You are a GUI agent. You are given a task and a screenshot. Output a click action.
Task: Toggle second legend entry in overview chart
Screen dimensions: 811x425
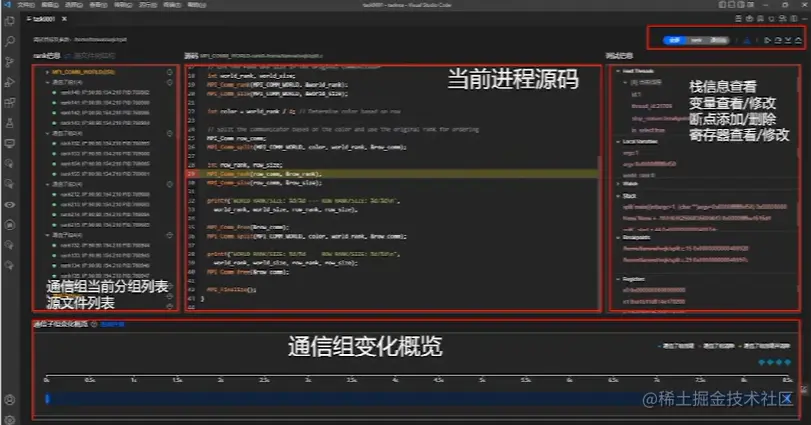tap(716, 346)
